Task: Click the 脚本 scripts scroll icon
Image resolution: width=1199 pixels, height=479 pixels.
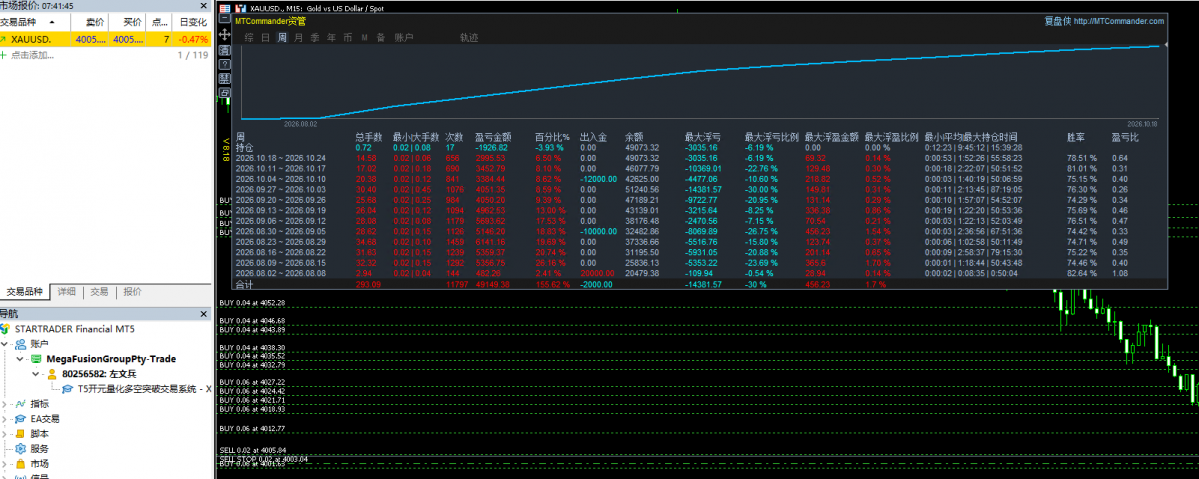Action: (x=21, y=434)
